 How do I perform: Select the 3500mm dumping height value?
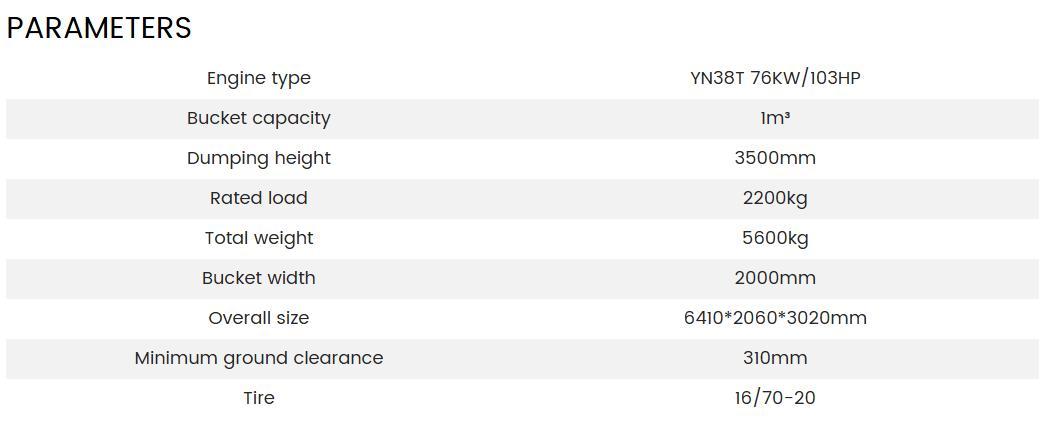[x=775, y=158]
